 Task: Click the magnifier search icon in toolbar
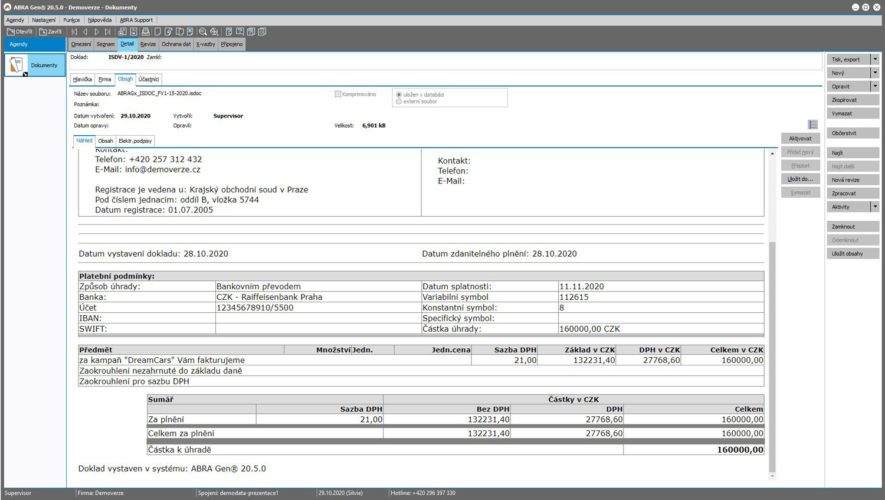tap(201, 31)
